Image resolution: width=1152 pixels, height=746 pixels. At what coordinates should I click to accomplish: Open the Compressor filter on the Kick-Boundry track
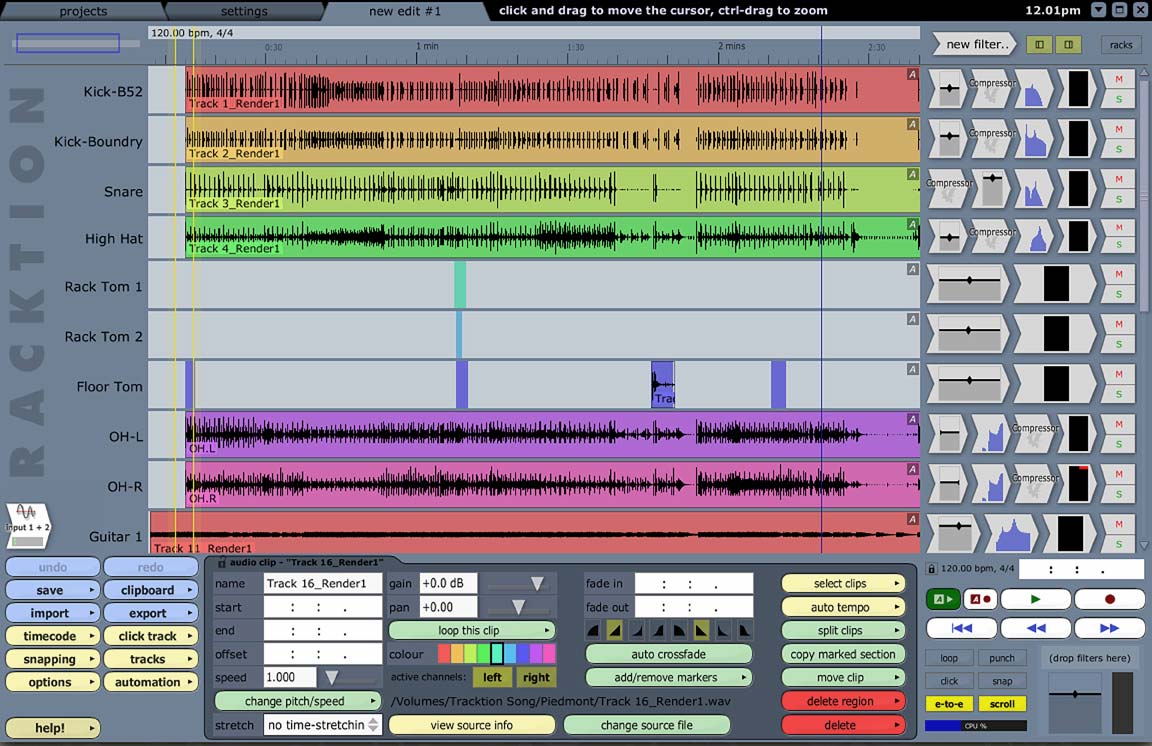point(992,138)
